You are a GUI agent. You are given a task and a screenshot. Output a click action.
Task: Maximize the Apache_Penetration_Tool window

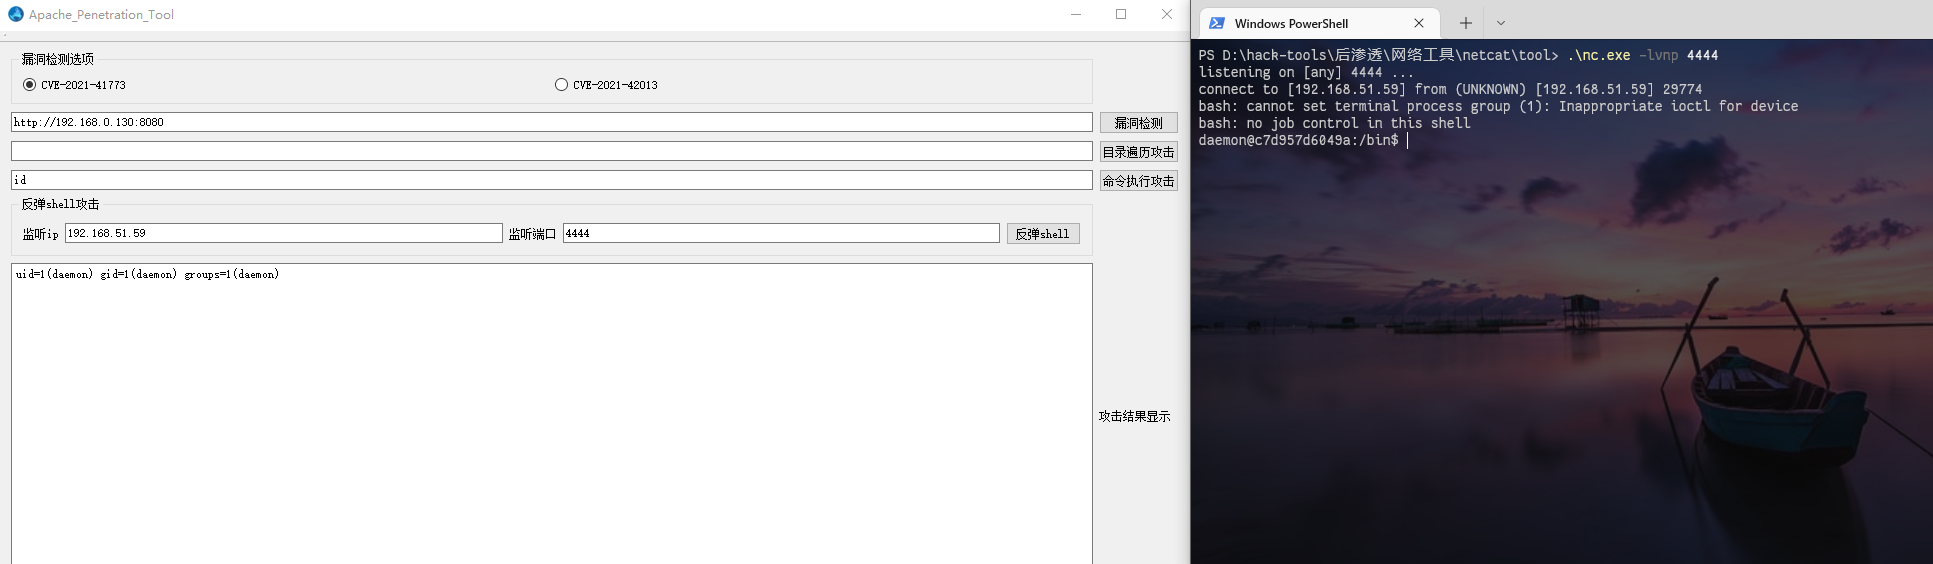pos(1121,14)
